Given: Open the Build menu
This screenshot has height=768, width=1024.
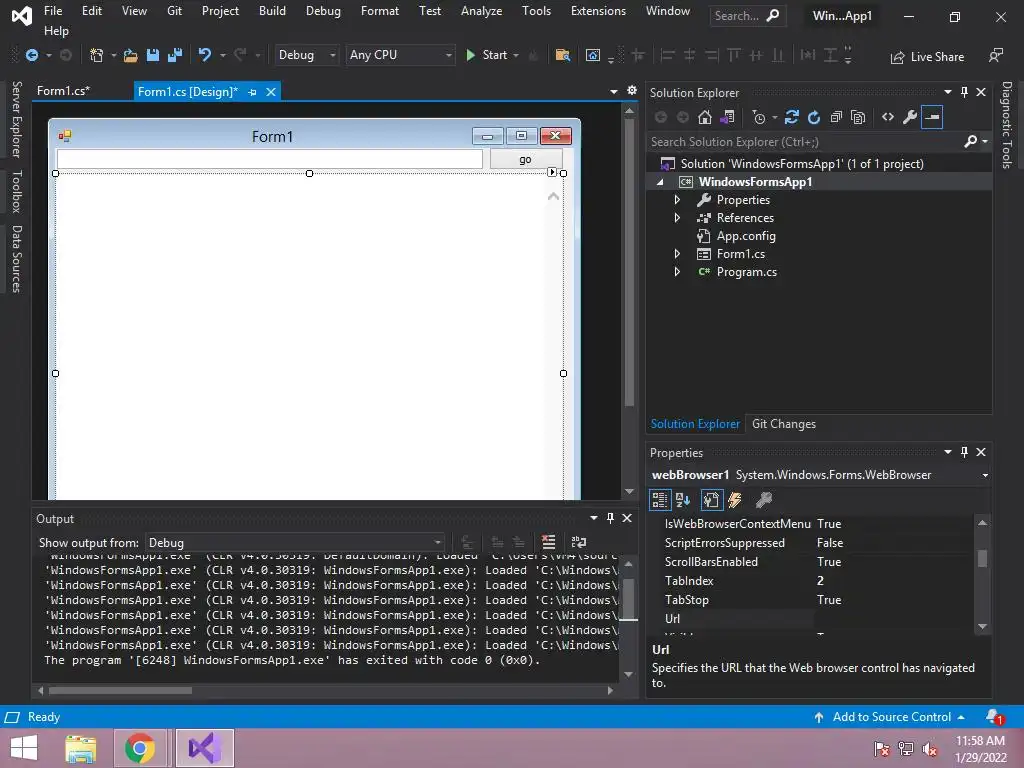Looking at the screenshot, I should [272, 11].
